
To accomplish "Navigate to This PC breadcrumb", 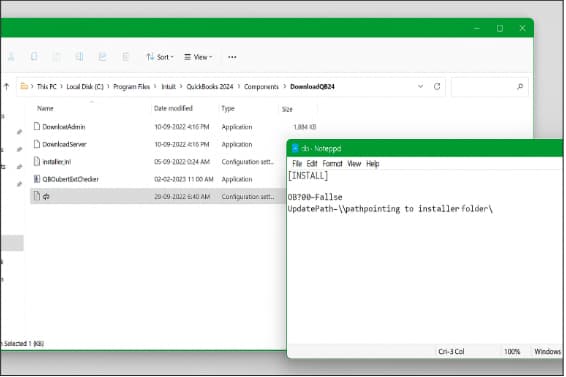I will pyautogui.click(x=47, y=87).
